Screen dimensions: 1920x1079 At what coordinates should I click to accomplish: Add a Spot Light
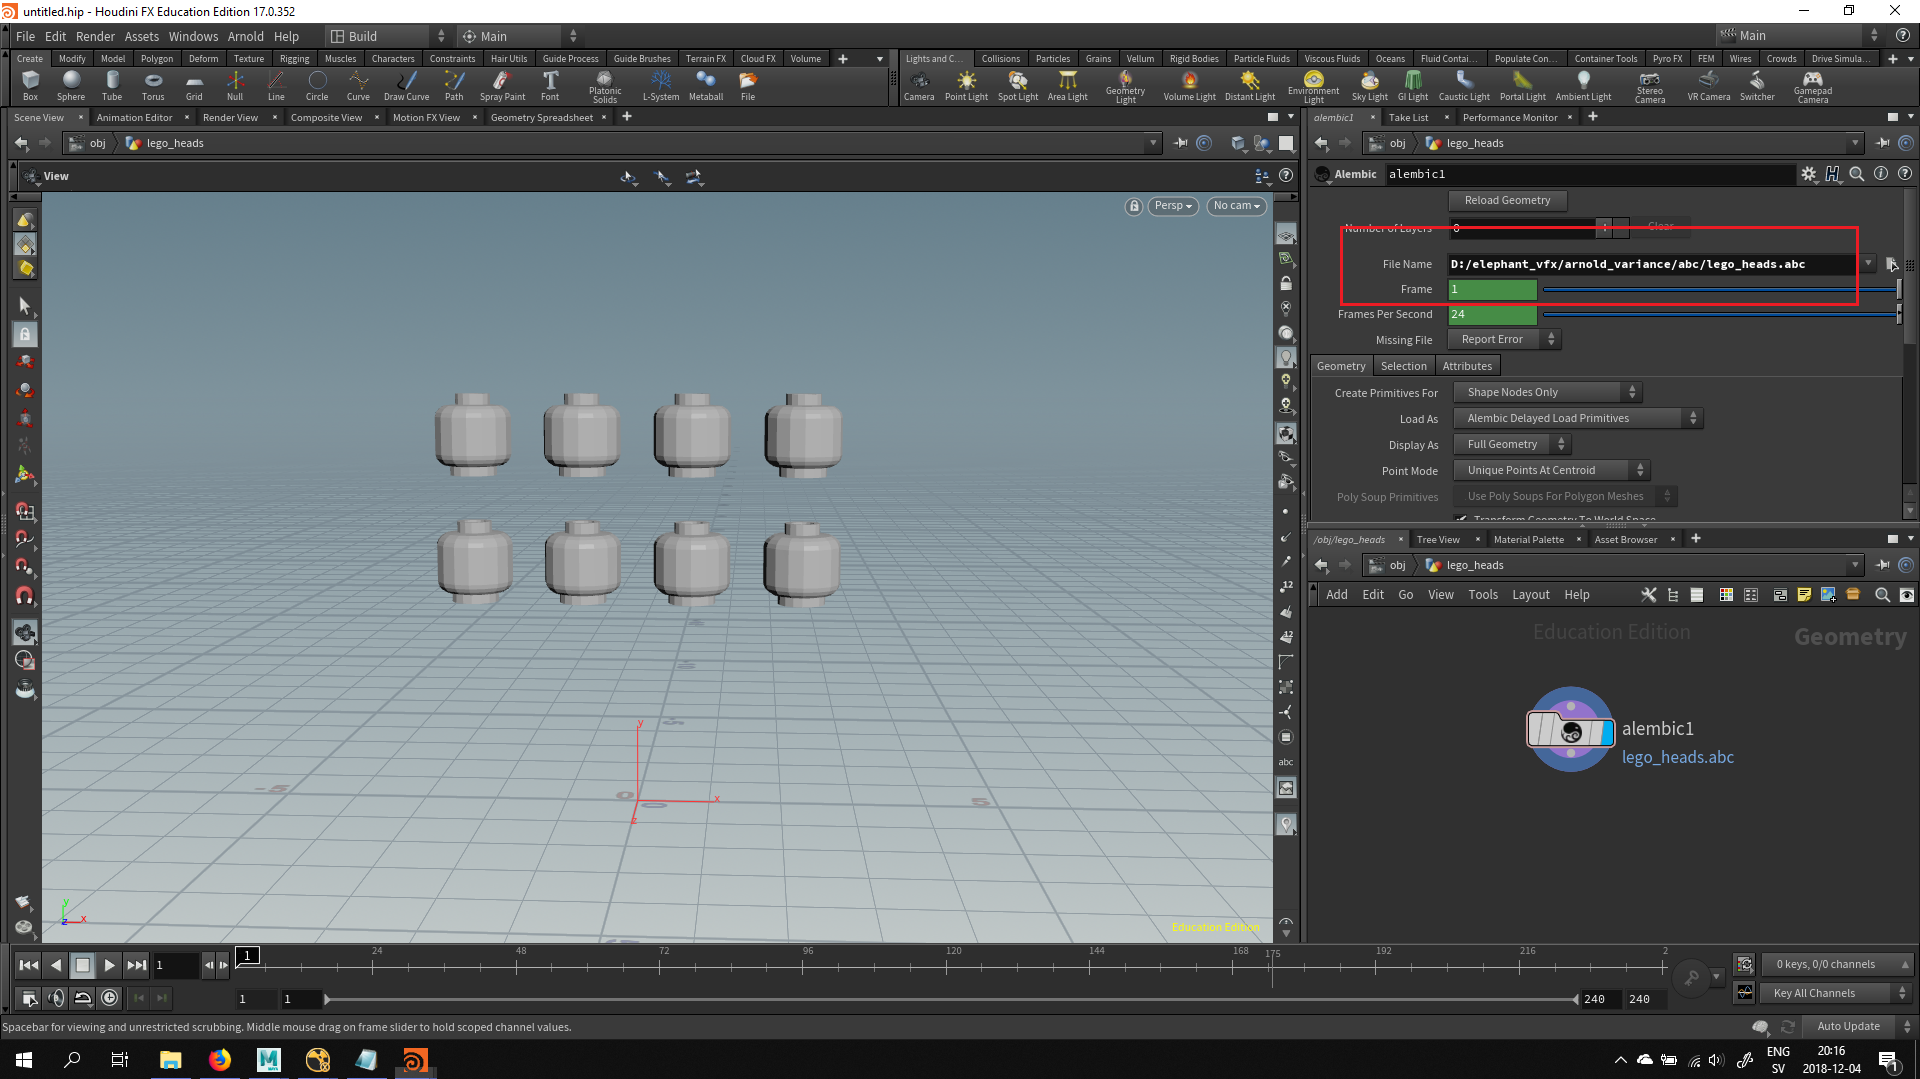coord(1018,86)
